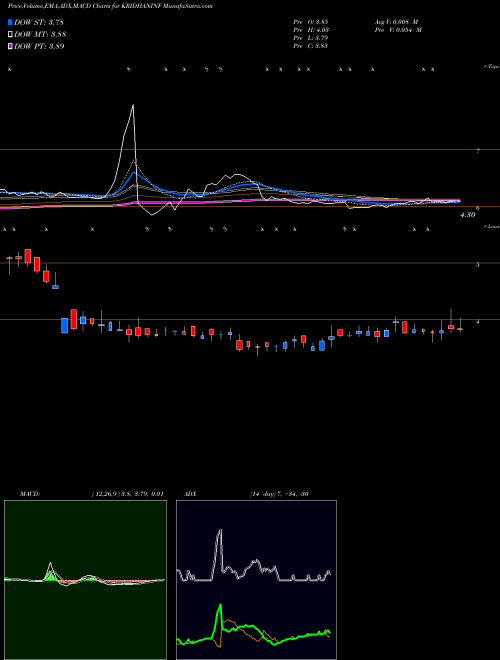This screenshot has width=500, height=660.
Task: Click the 4.30 price label
Action: click(x=468, y=215)
